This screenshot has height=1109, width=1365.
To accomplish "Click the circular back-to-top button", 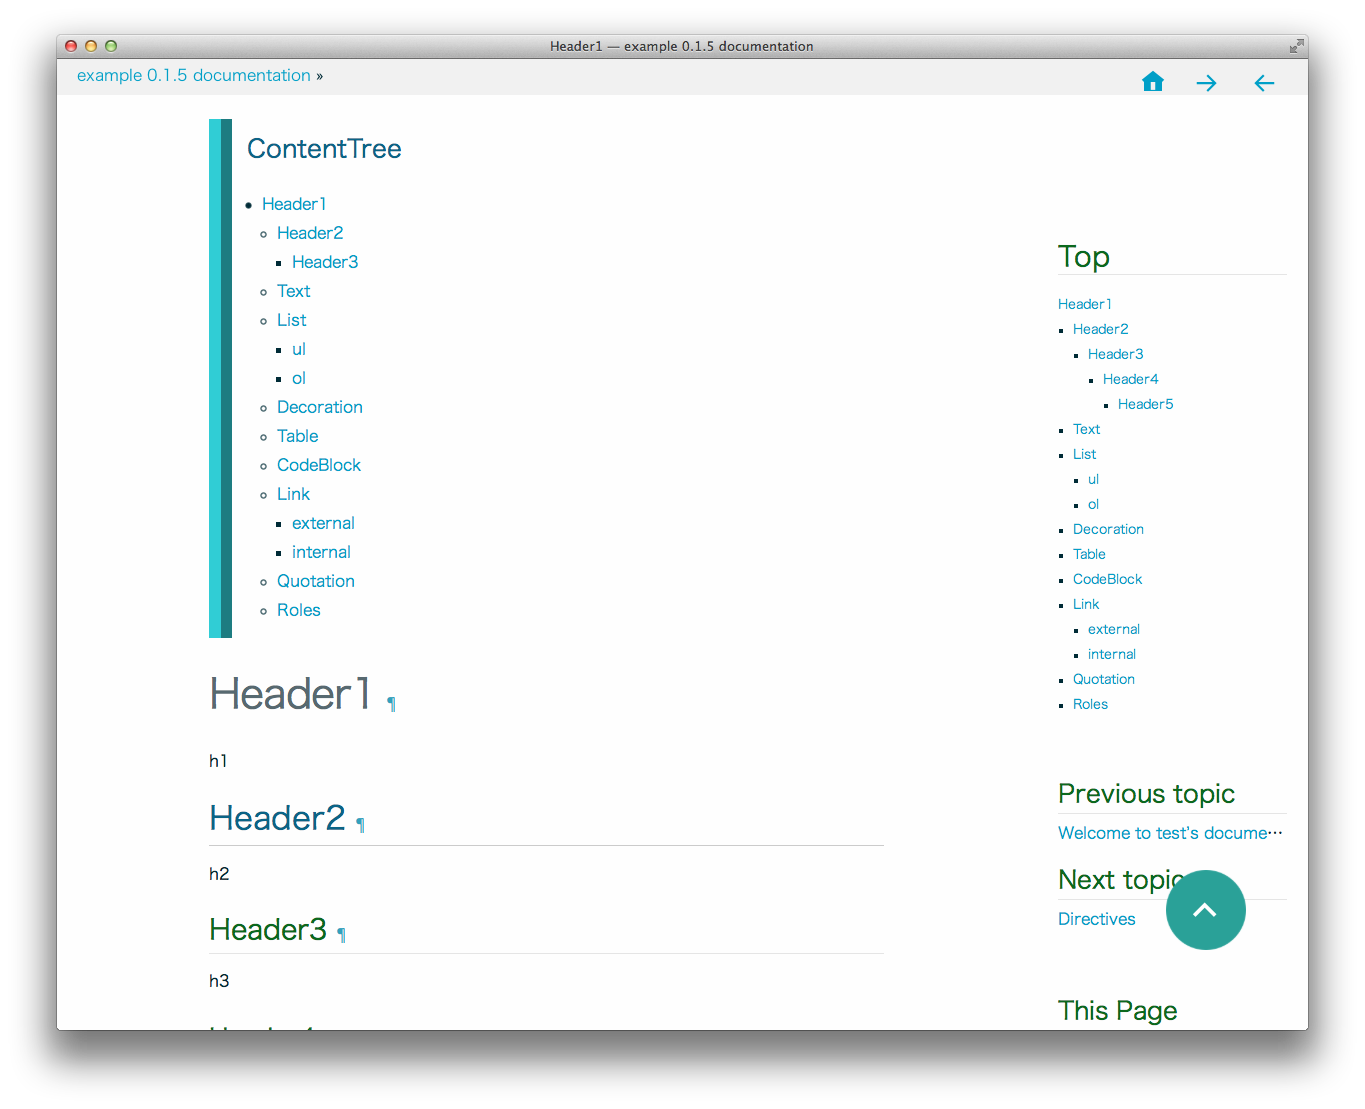I will (1205, 910).
